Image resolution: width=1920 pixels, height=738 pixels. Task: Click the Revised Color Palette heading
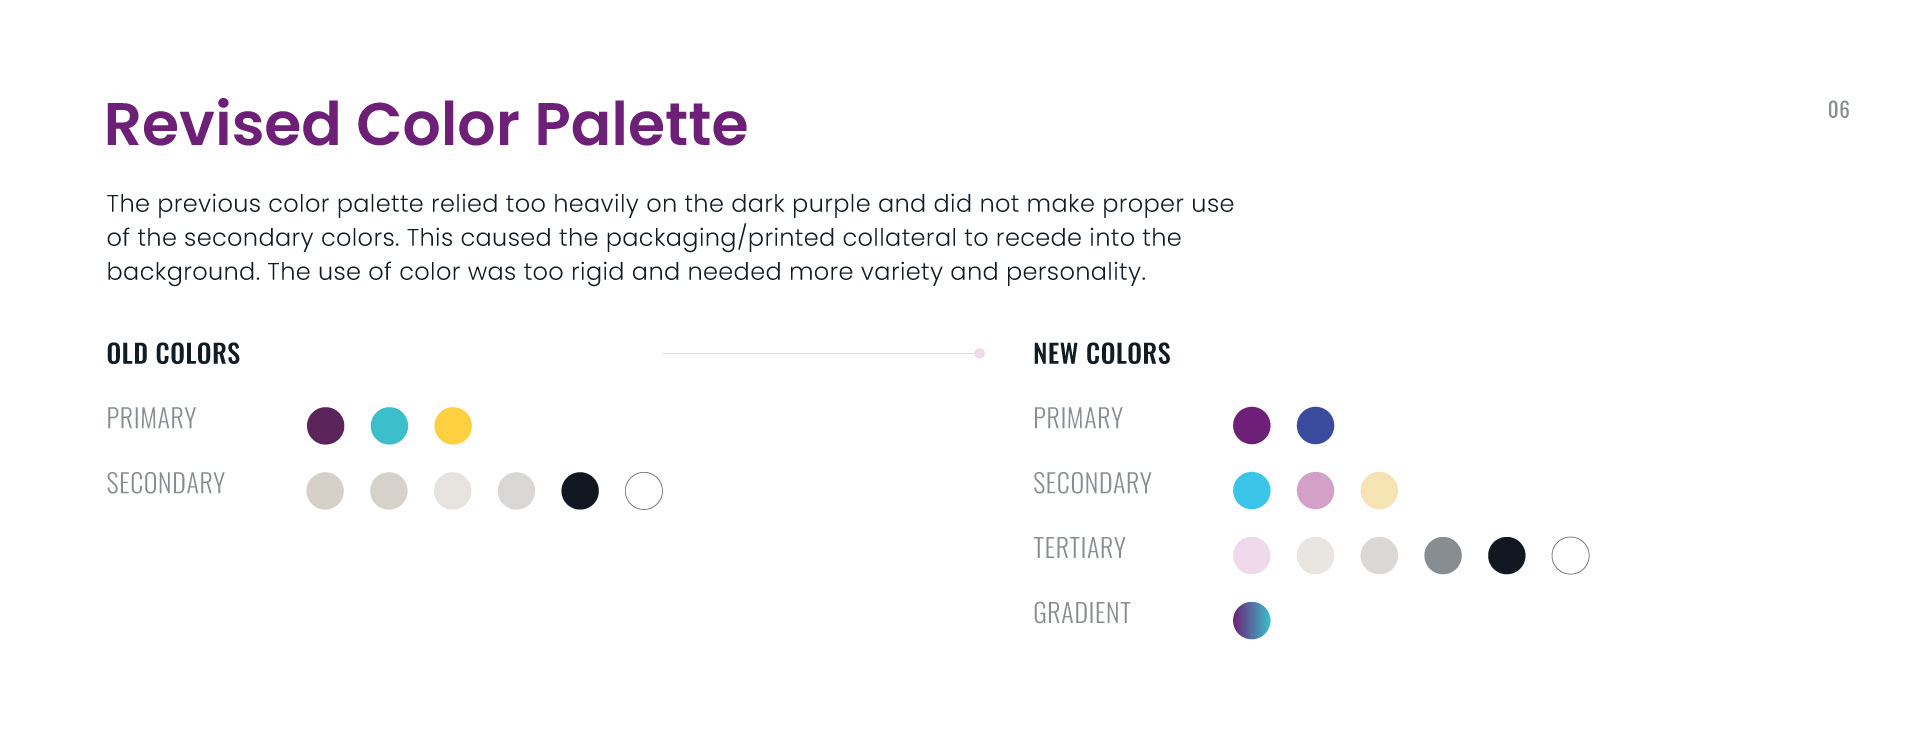click(426, 124)
